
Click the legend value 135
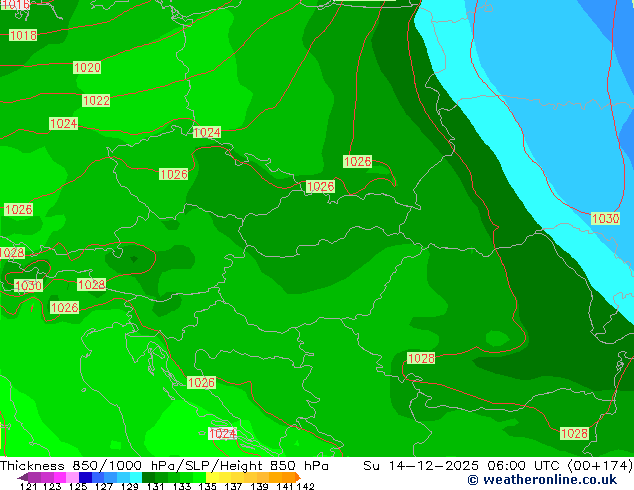tap(207, 486)
